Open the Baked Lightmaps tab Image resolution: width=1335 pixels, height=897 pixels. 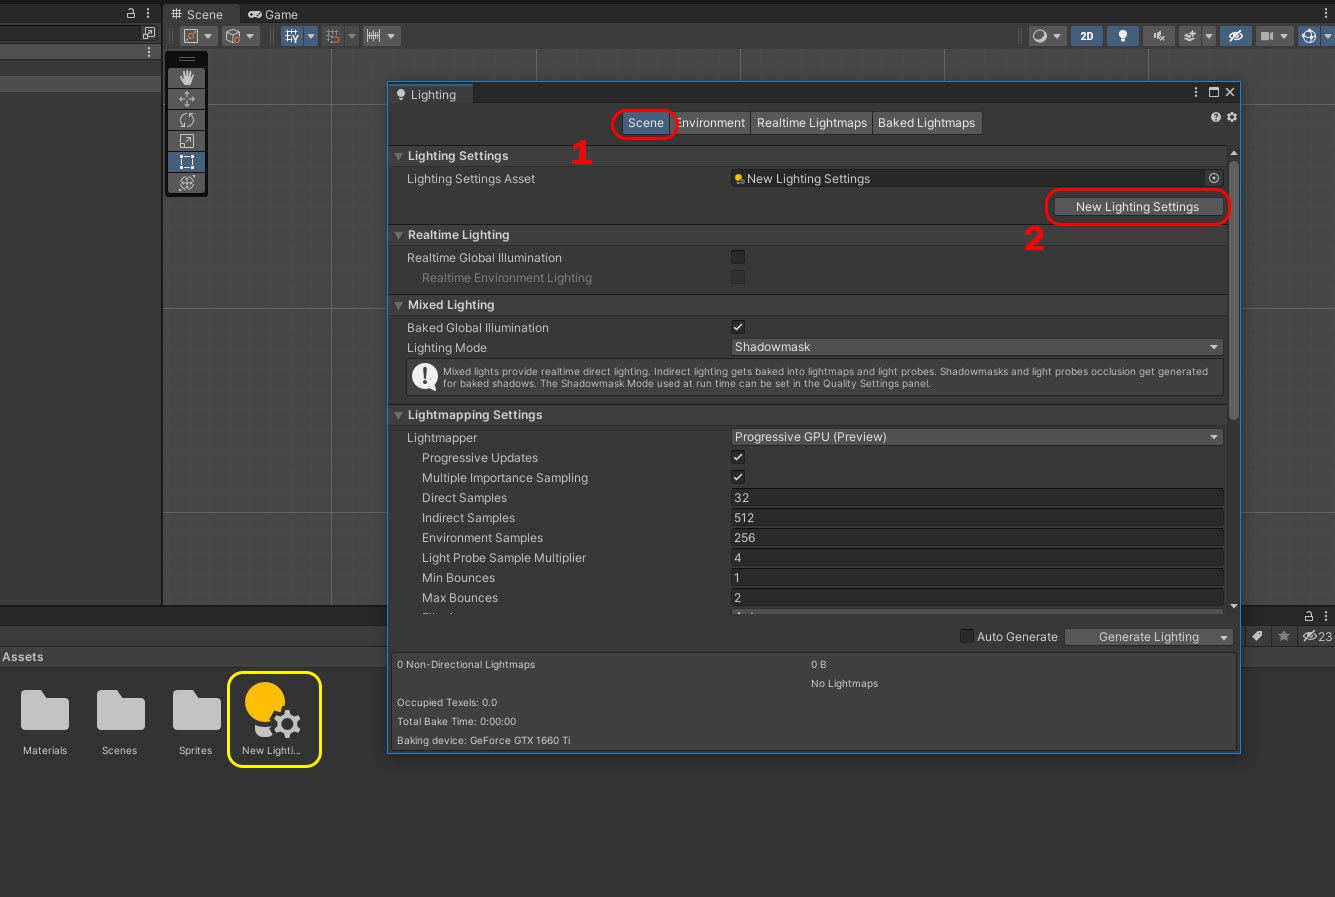[926, 122]
